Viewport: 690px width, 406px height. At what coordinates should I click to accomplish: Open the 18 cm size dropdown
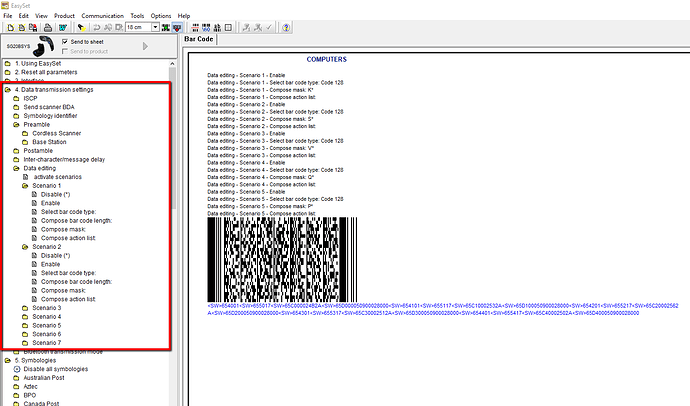click(x=155, y=27)
